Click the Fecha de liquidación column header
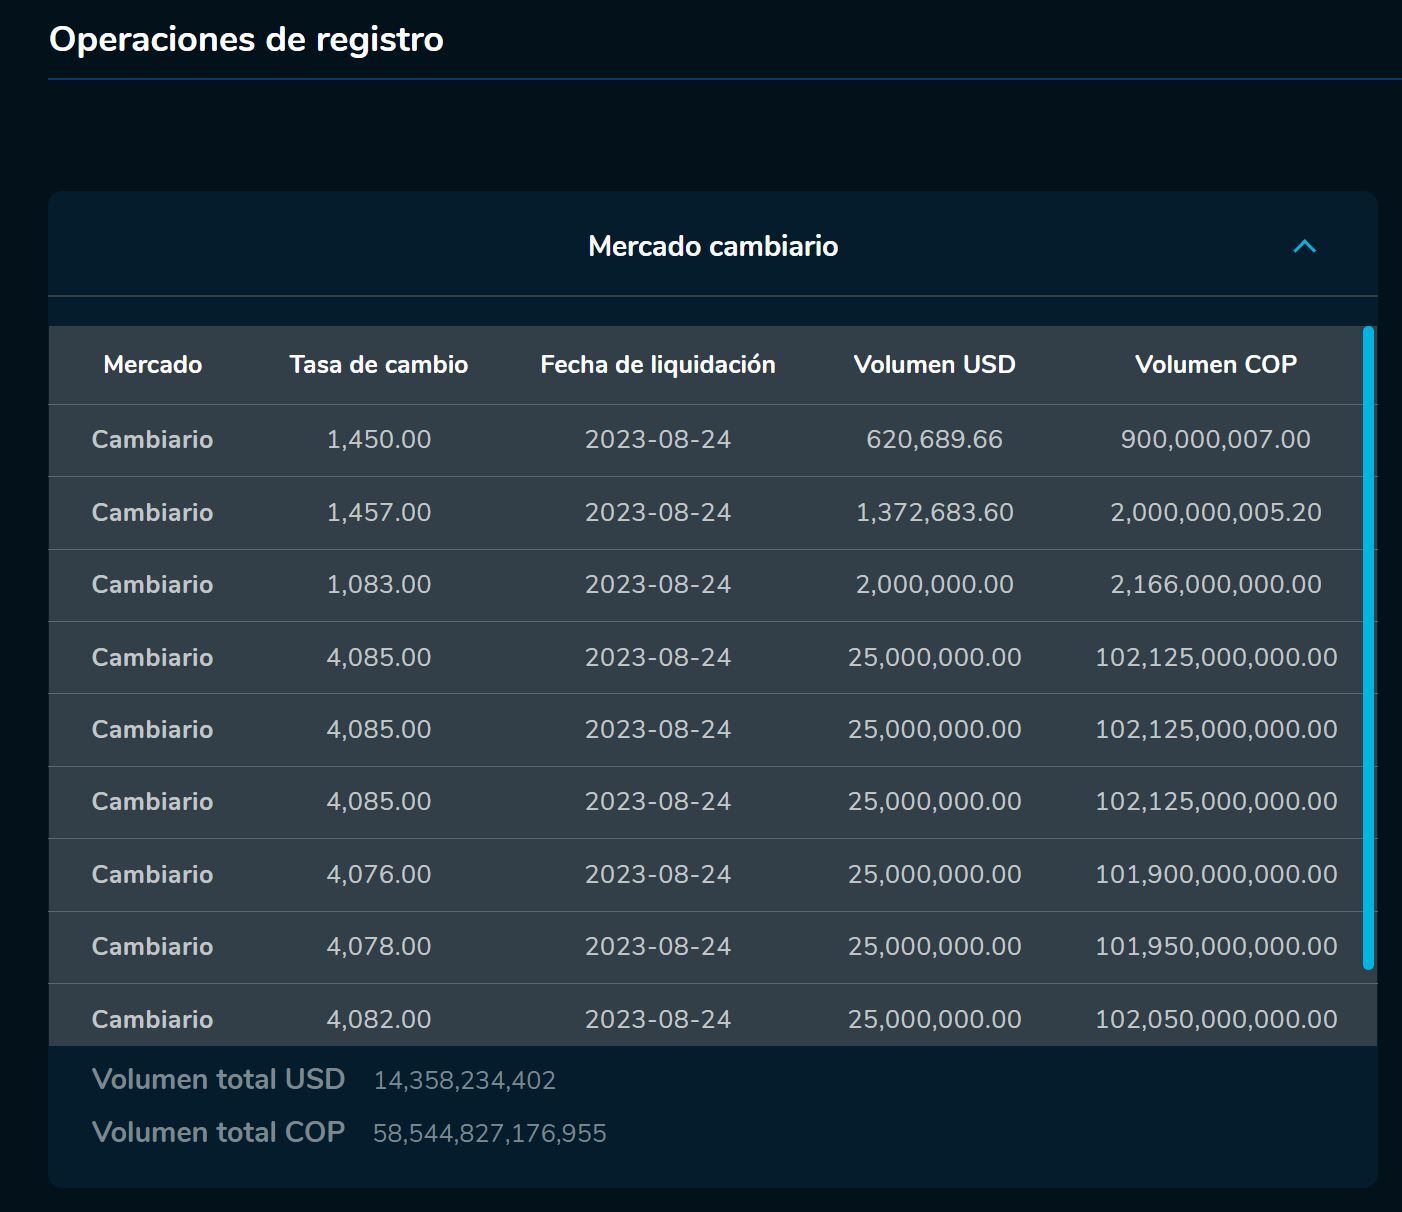 658,365
